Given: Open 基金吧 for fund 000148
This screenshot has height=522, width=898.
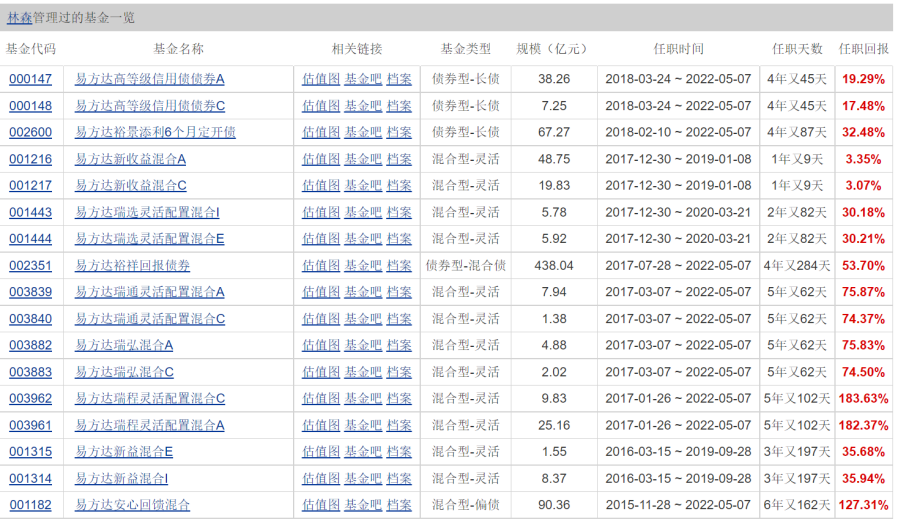Looking at the screenshot, I should pyautogui.click(x=363, y=106).
